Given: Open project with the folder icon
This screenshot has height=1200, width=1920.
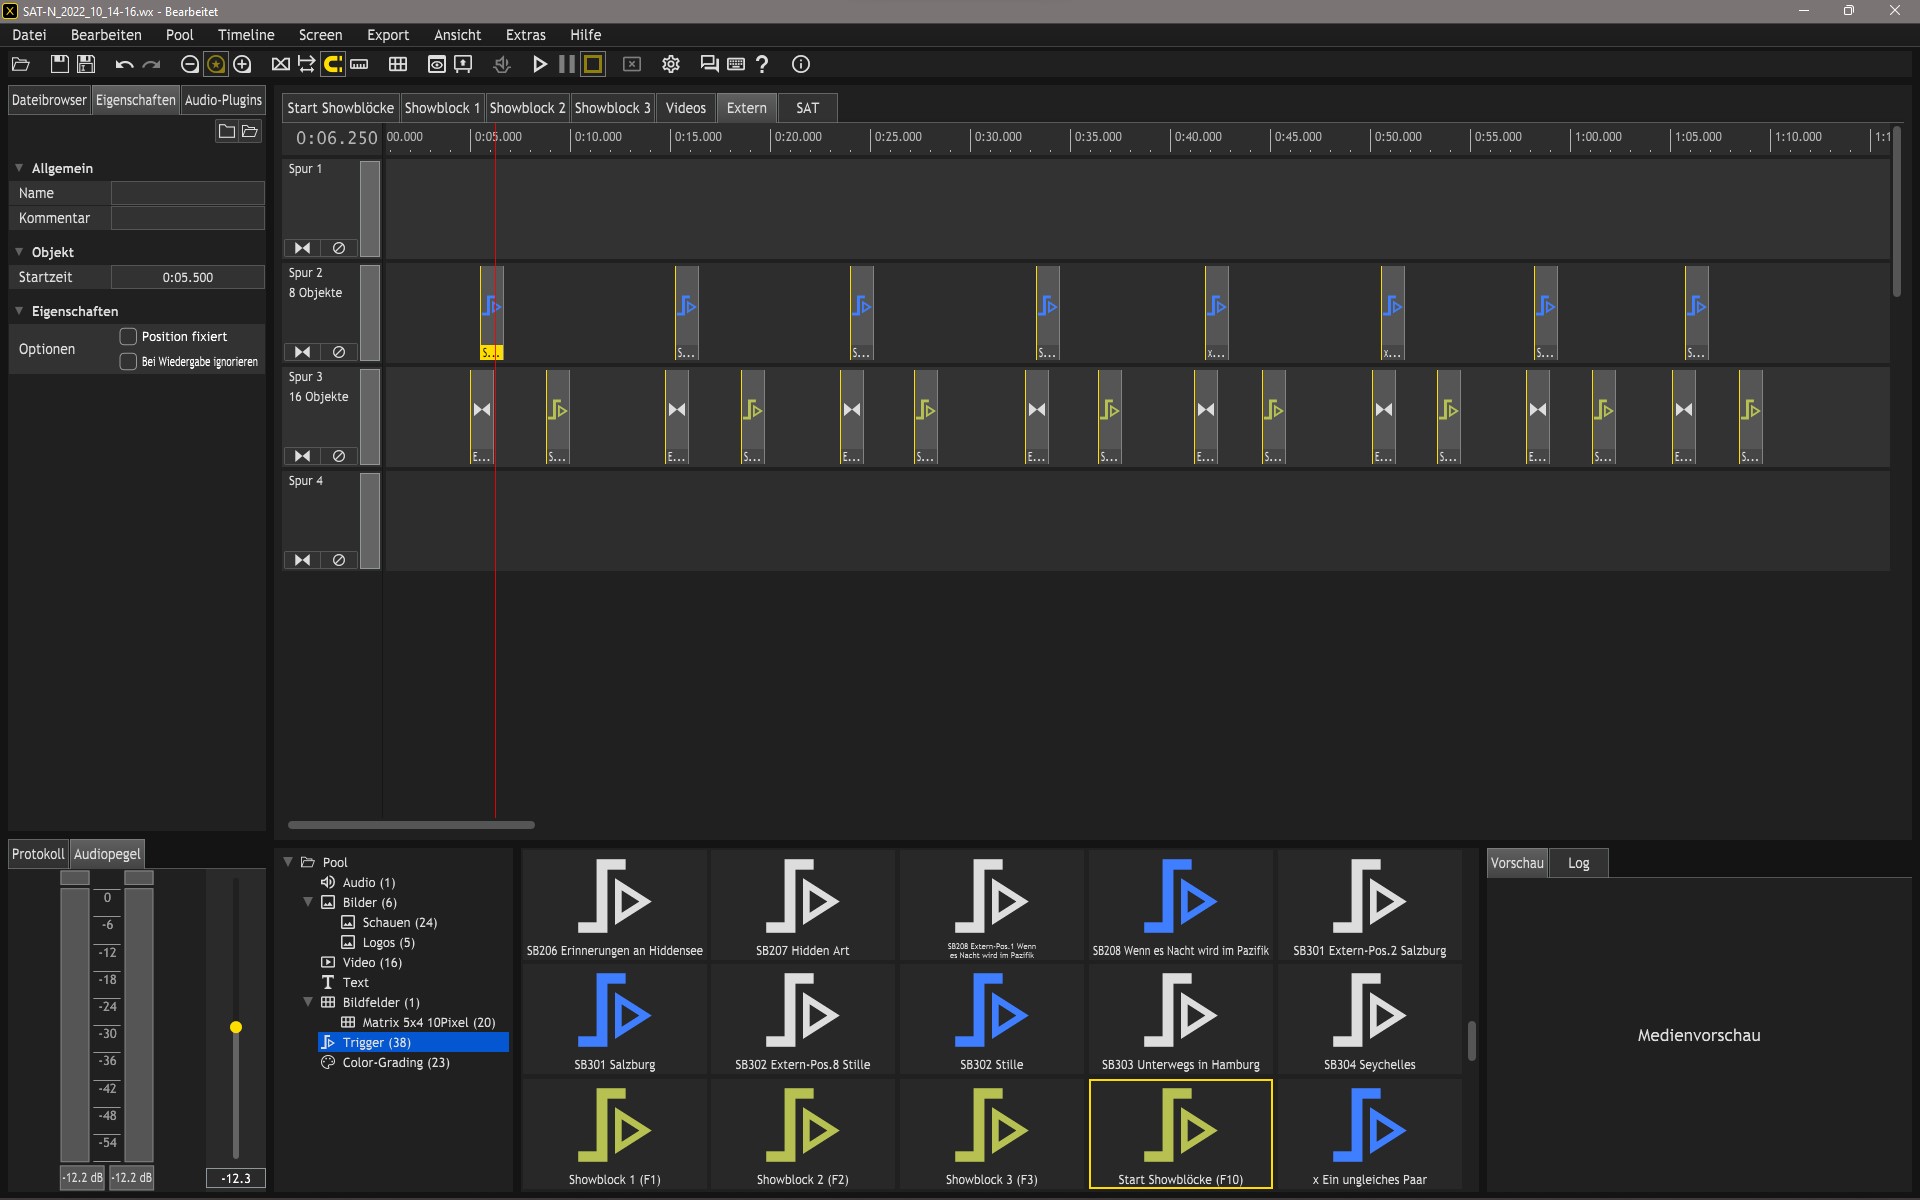Looking at the screenshot, I should click(20, 64).
